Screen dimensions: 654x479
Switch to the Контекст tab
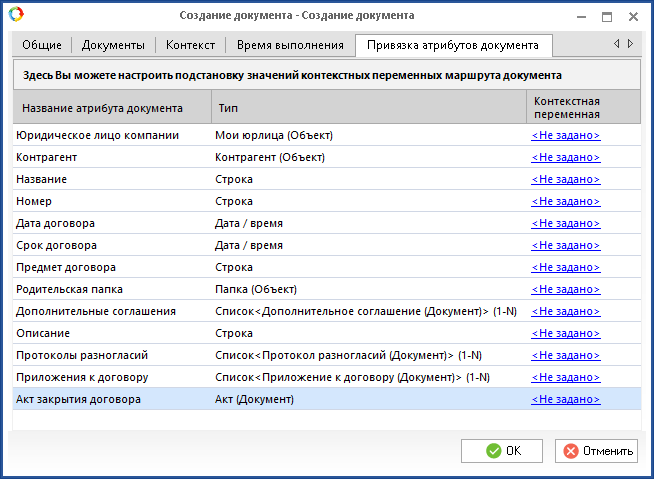coord(190,45)
